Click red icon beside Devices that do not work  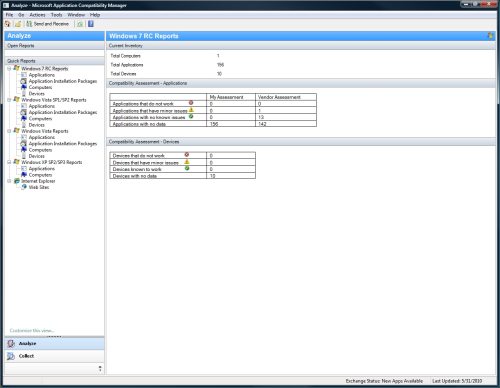[187, 155]
